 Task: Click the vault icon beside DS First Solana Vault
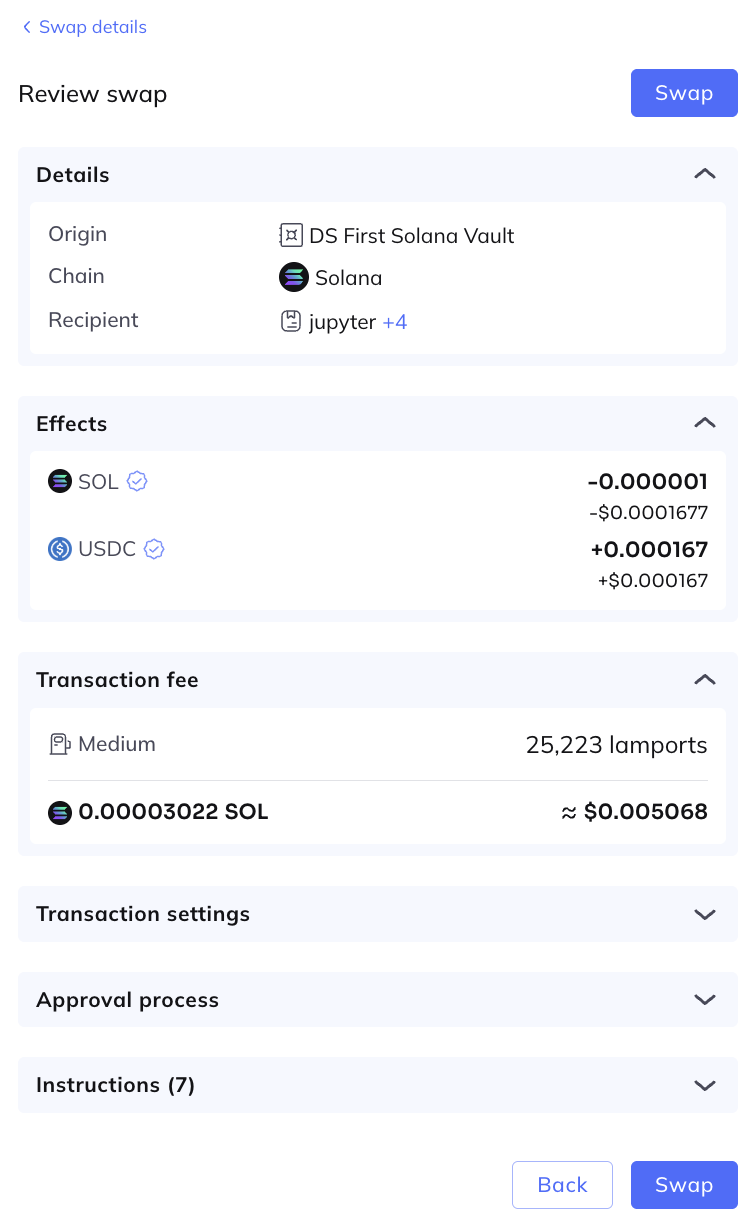pyautogui.click(x=290, y=236)
